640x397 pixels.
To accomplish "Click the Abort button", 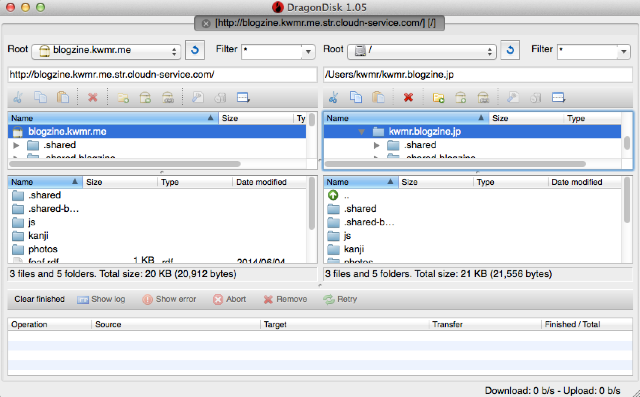I will (x=229, y=299).
